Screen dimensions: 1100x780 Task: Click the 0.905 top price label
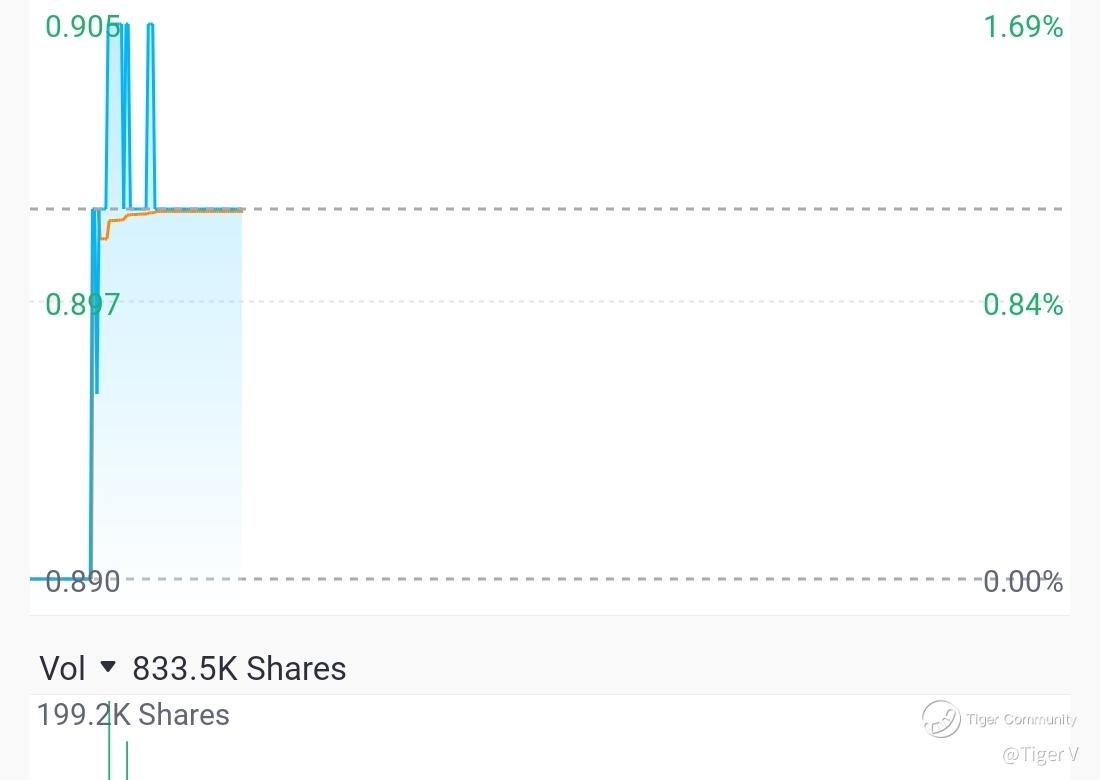pos(83,27)
